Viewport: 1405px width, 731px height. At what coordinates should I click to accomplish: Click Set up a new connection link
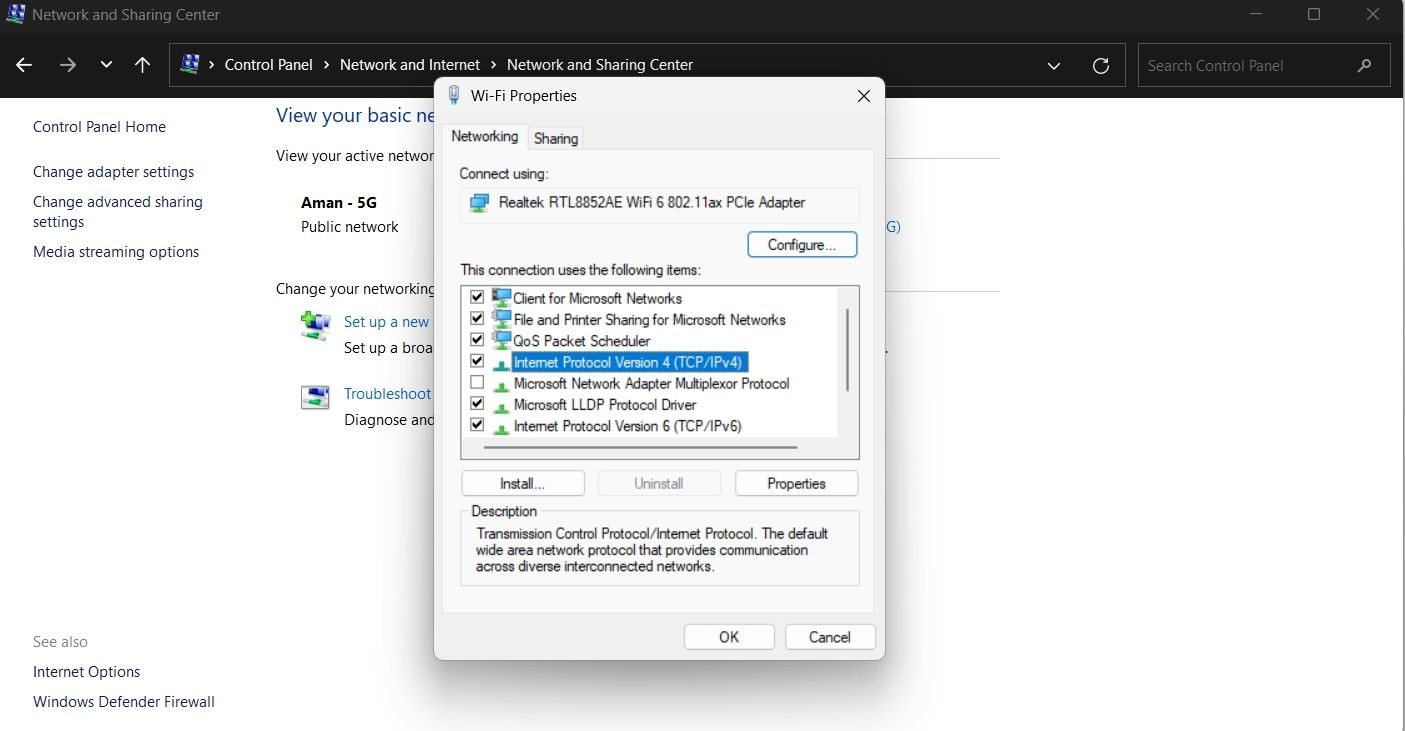click(x=387, y=322)
